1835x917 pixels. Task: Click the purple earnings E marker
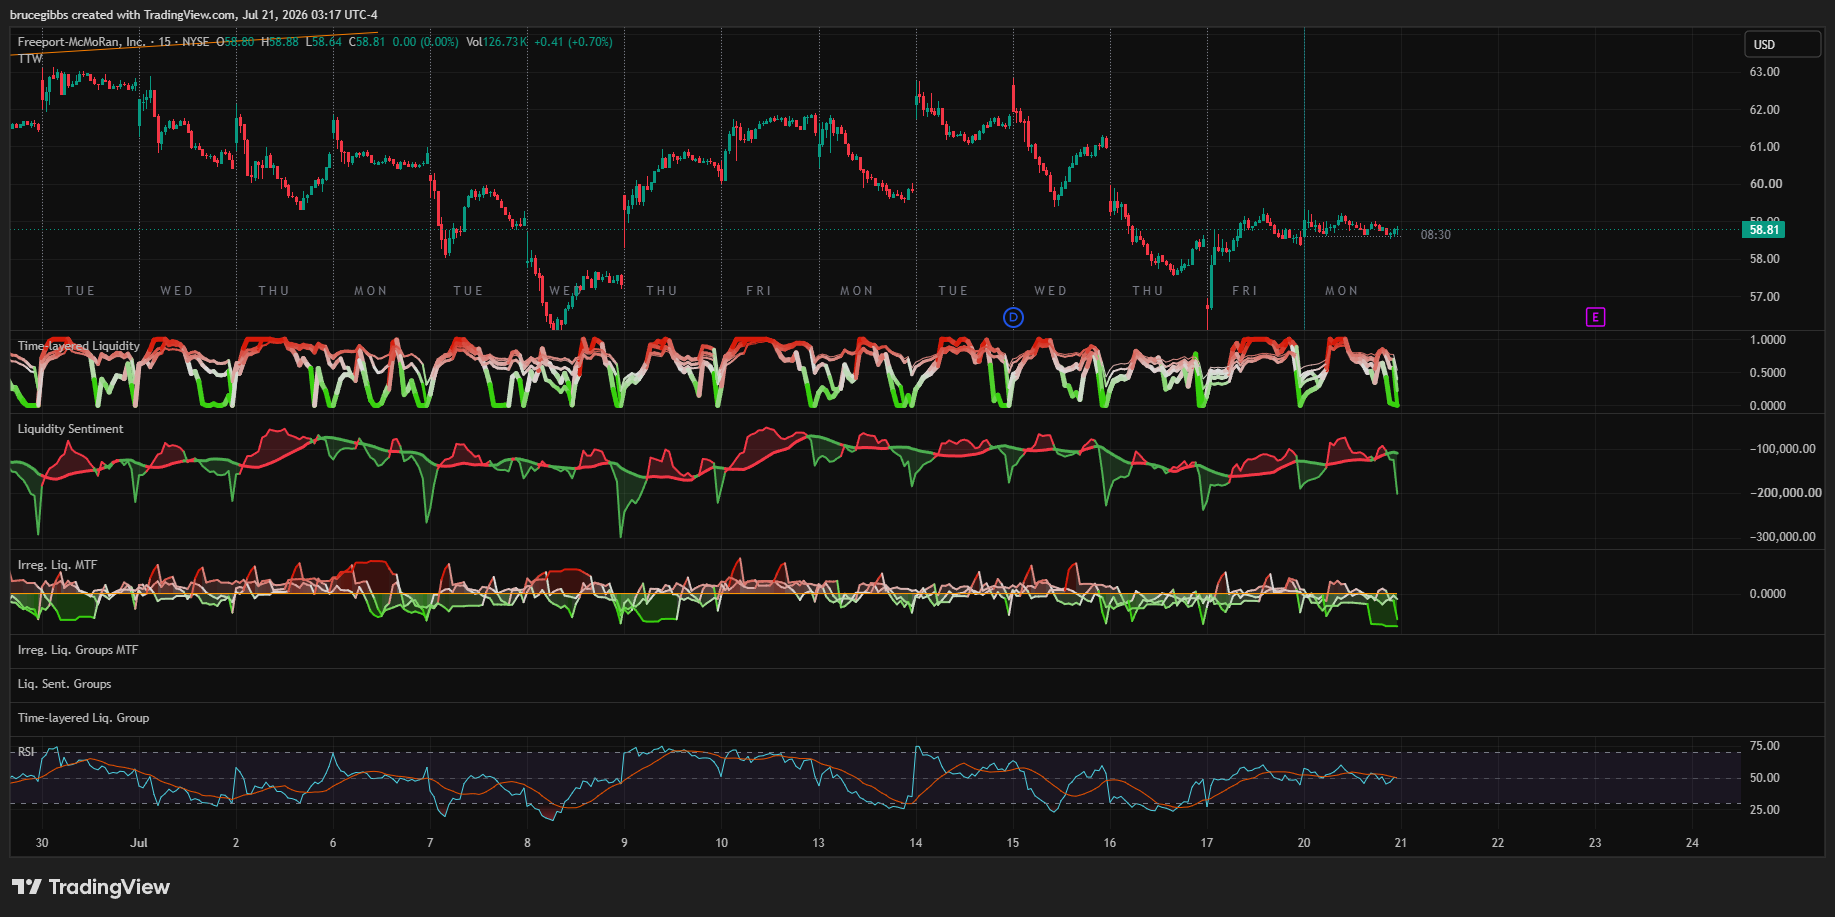coord(1595,317)
